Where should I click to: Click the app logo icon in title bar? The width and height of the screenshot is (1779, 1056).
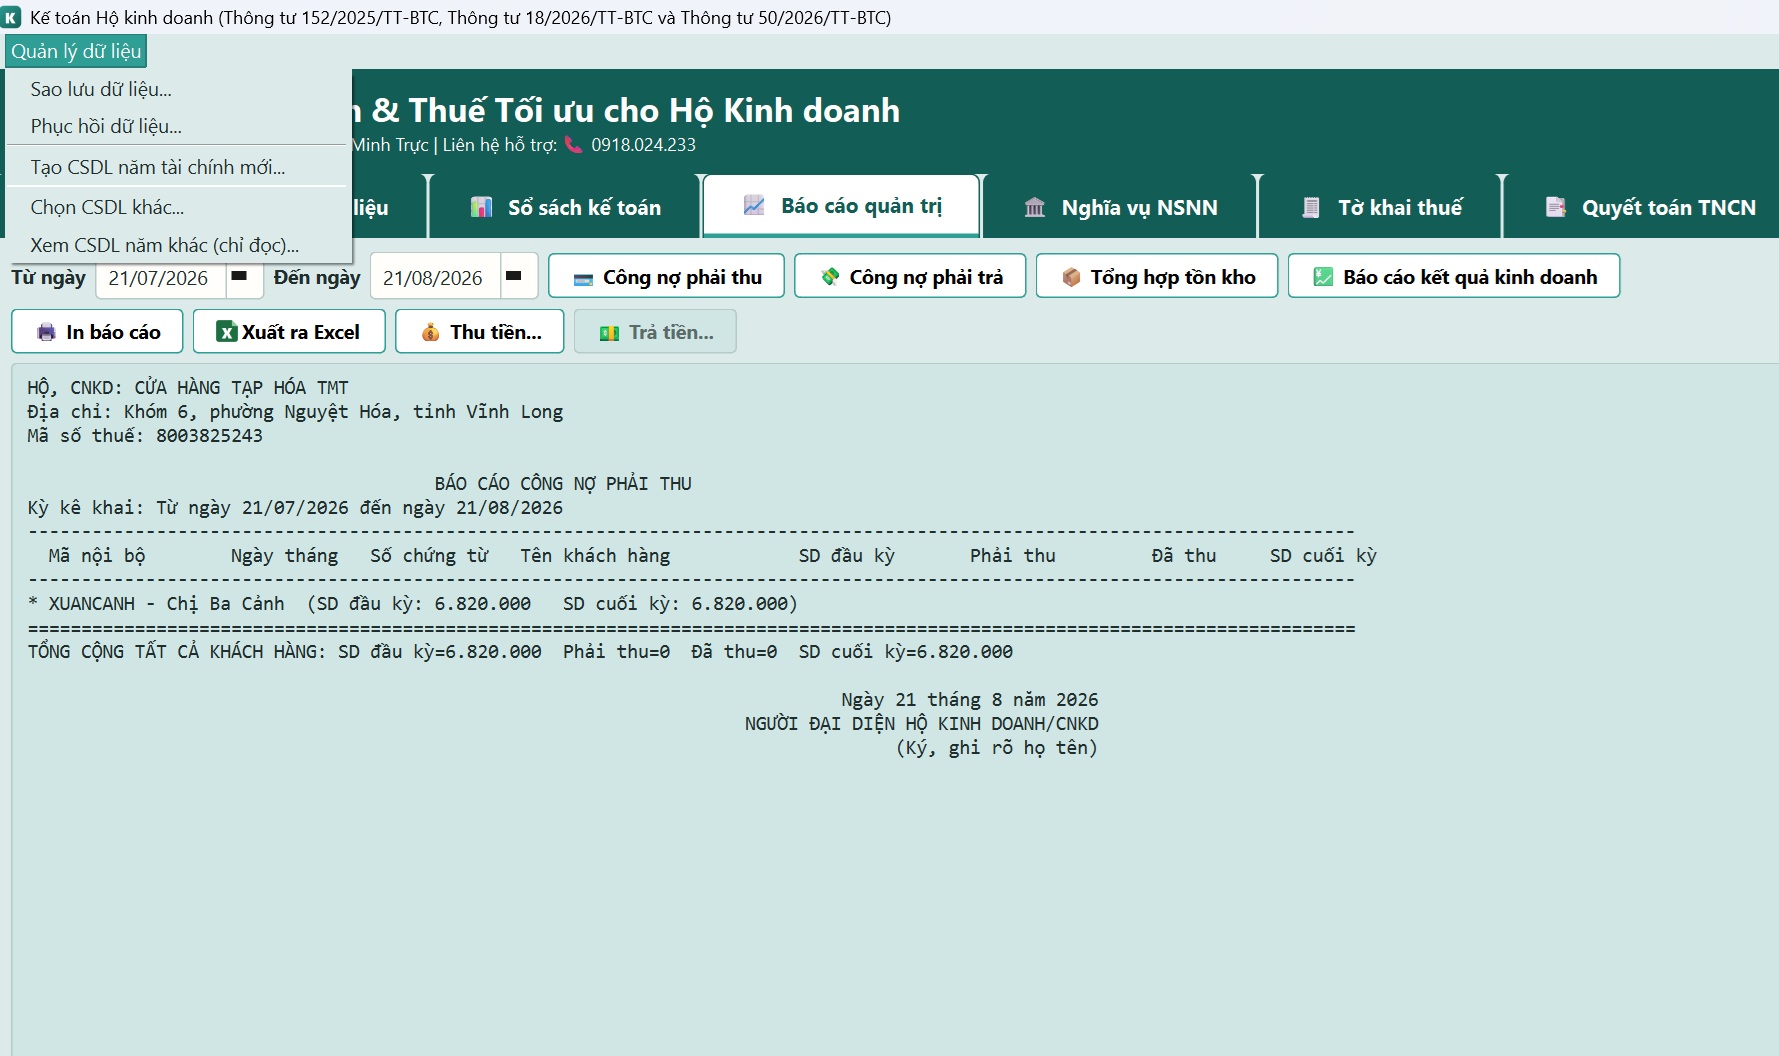tap(11, 17)
